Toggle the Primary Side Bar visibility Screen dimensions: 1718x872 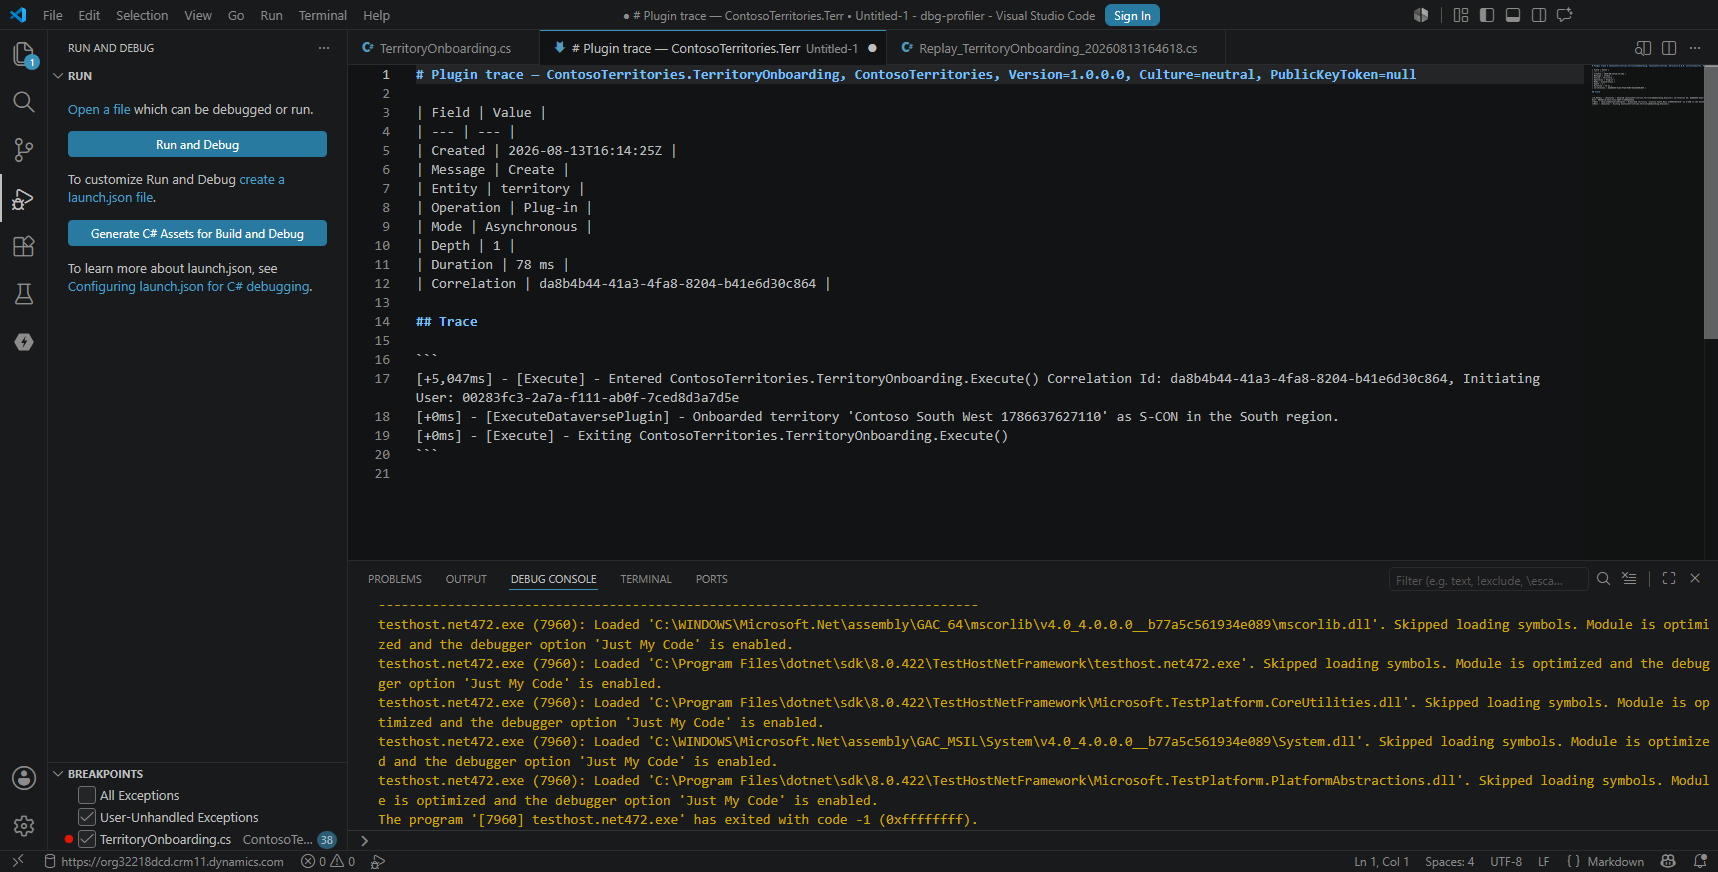(1487, 15)
